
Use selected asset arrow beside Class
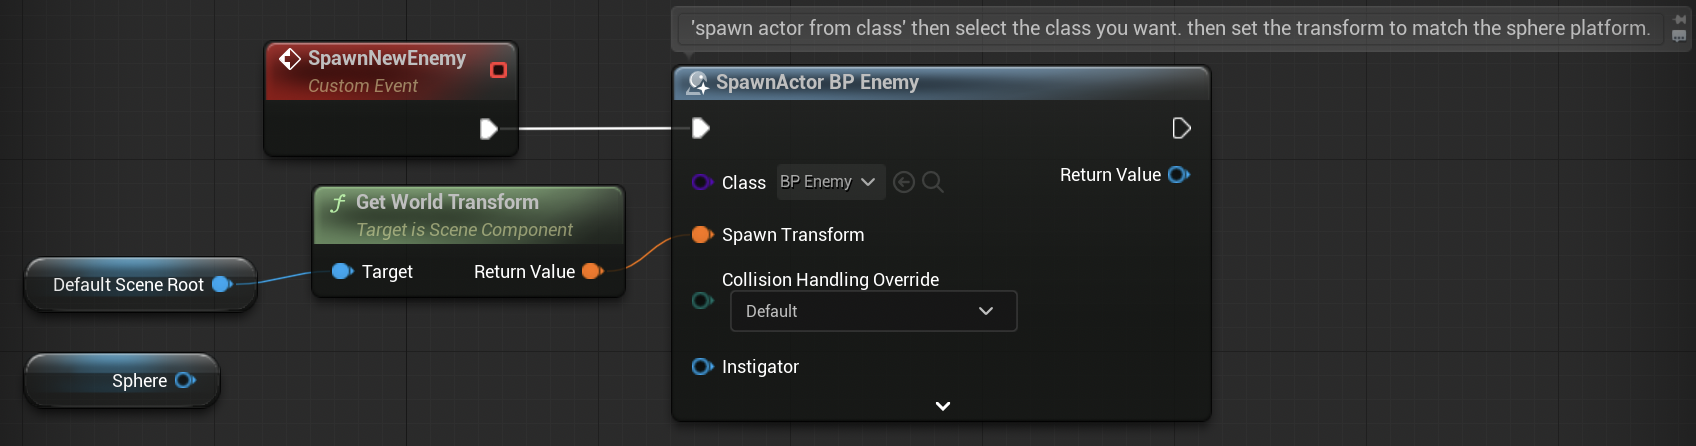(904, 182)
